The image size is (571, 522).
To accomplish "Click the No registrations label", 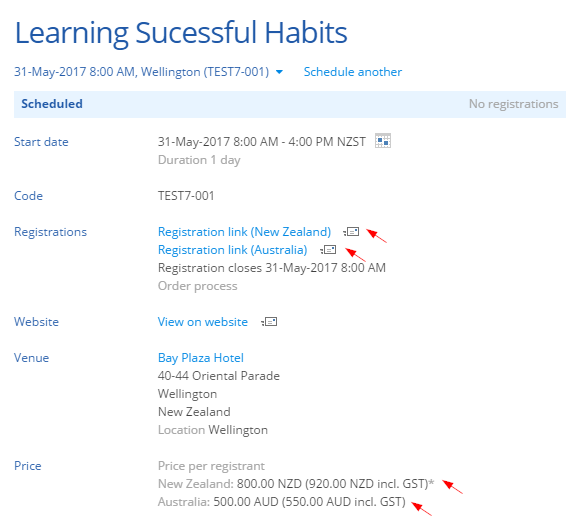I will point(513,104).
